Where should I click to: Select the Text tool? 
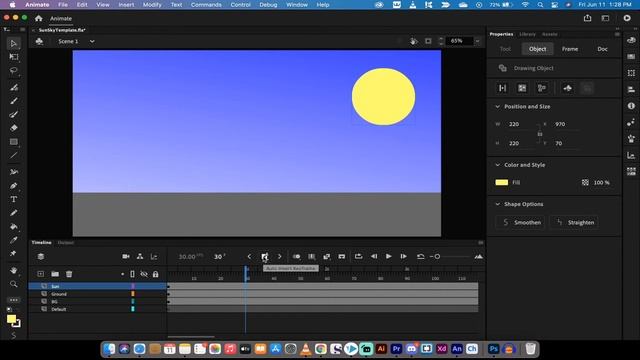[13, 199]
